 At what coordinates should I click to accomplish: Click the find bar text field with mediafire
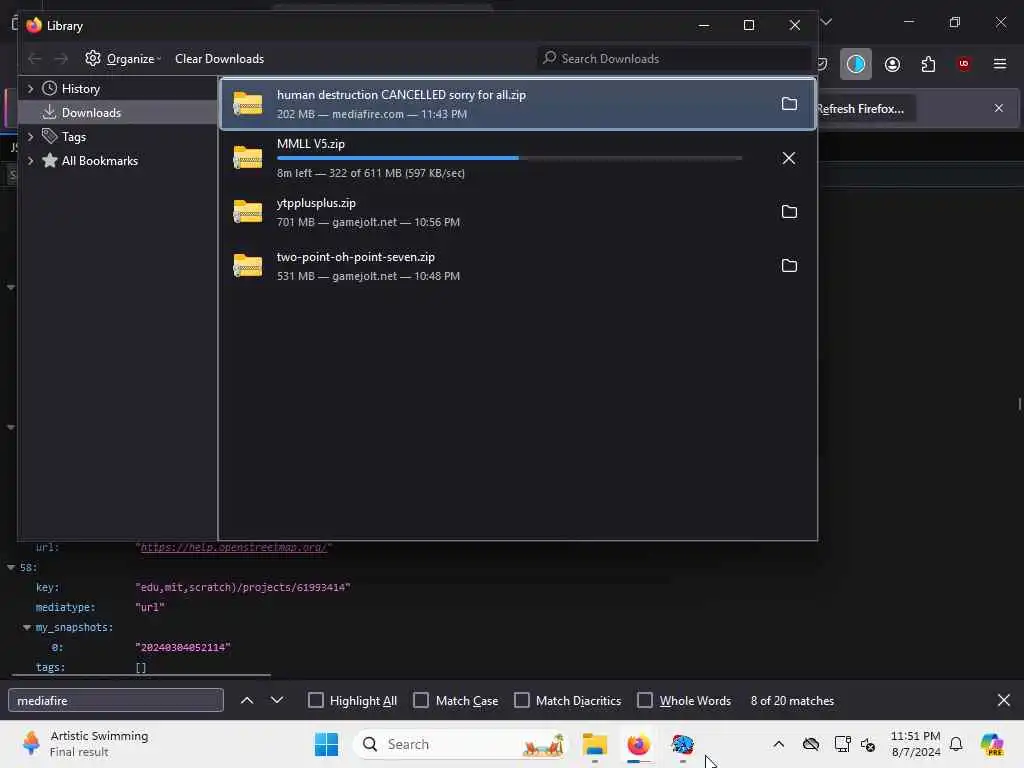pos(116,700)
